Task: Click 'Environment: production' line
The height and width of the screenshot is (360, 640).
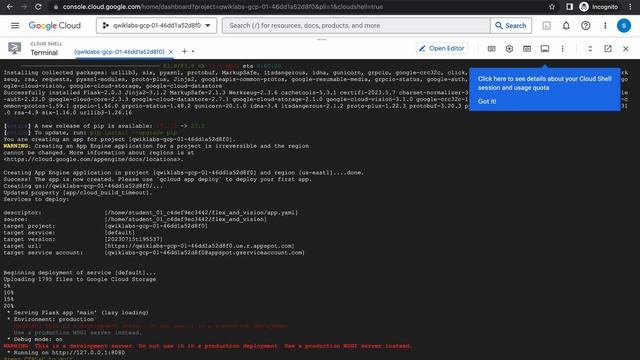Action: coord(51,319)
